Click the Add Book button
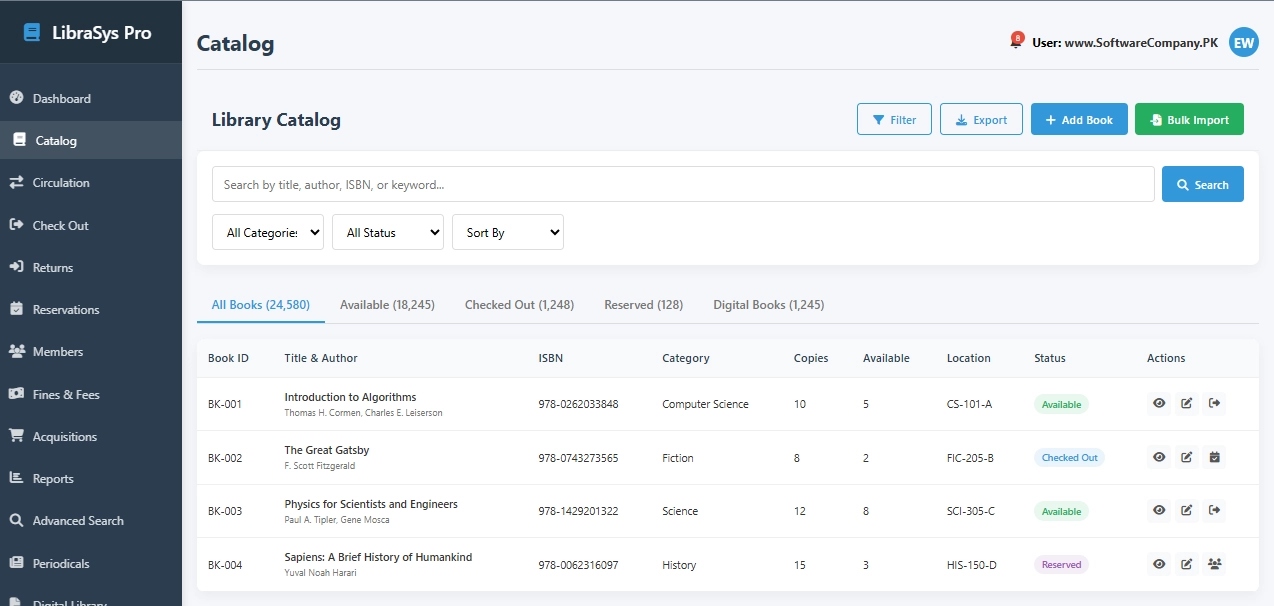Screen dimensions: 1274x606 [1079, 118]
